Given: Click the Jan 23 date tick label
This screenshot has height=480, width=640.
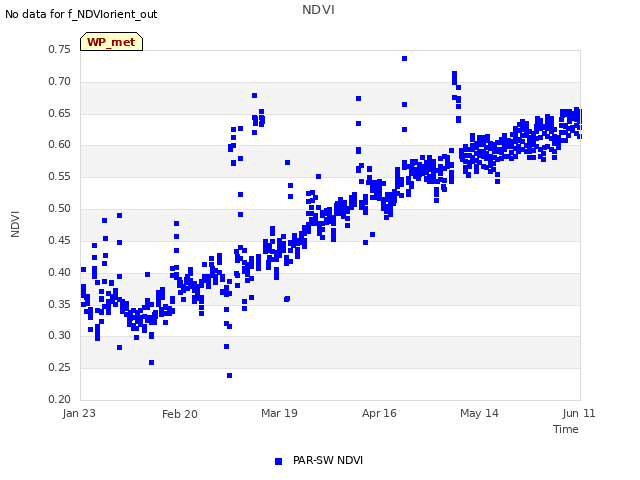Looking at the screenshot, I should point(79,413).
